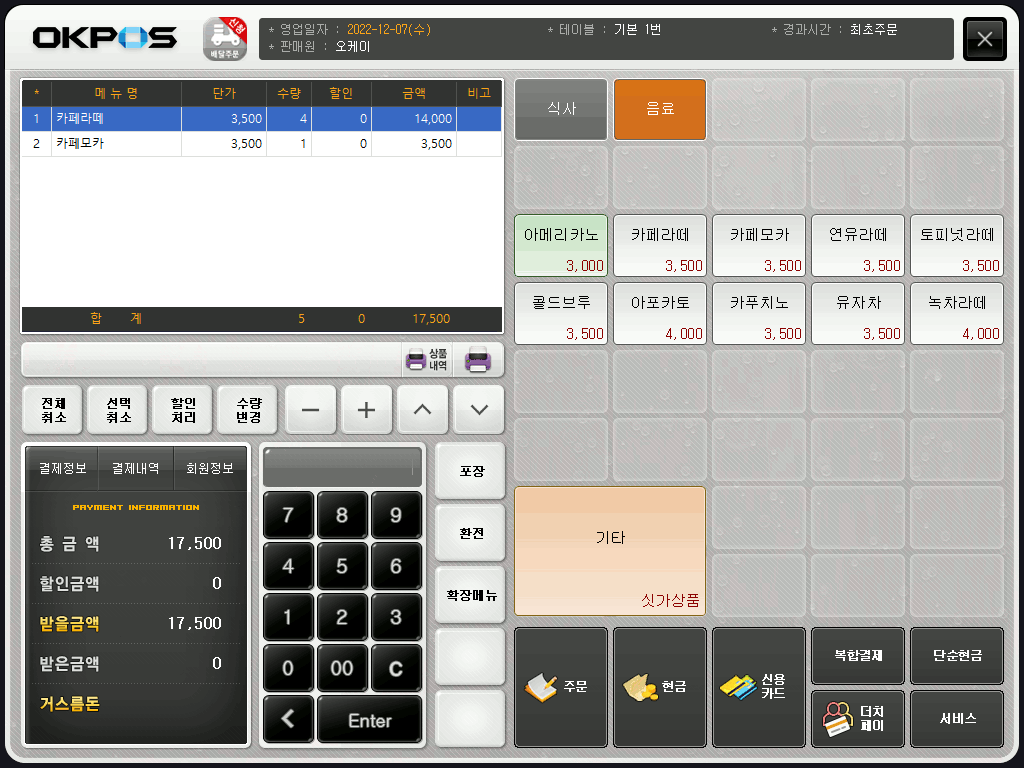Image resolution: width=1024 pixels, height=768 pixels.
Task: Pay with cash using 현금 button
Action: coord(659,687)
